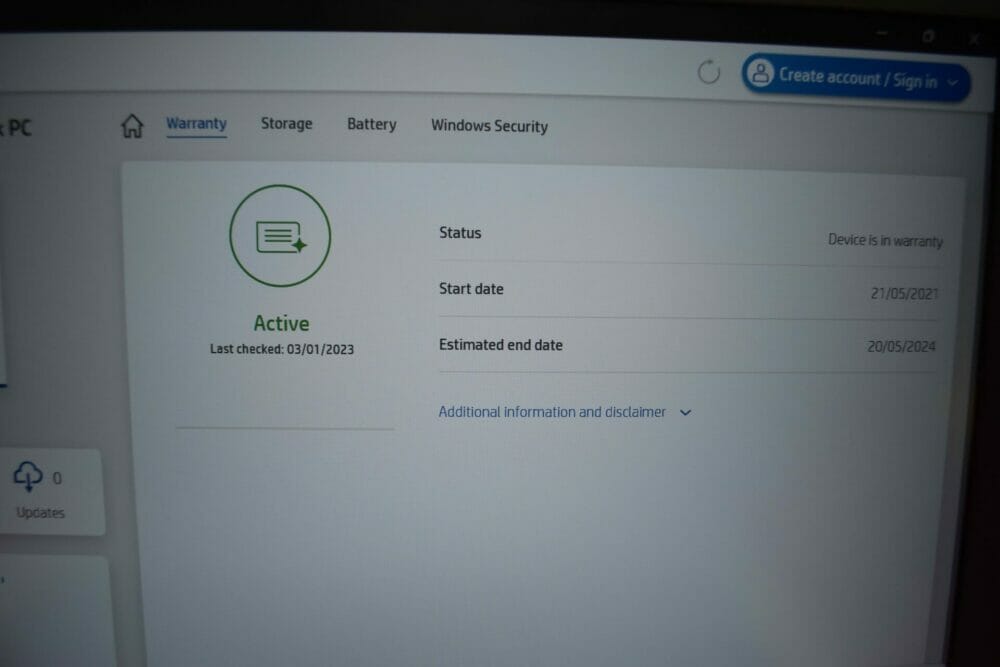Screen dimensions: 1000x667
Task: Click the Estimated end date label
Action: 501,345
